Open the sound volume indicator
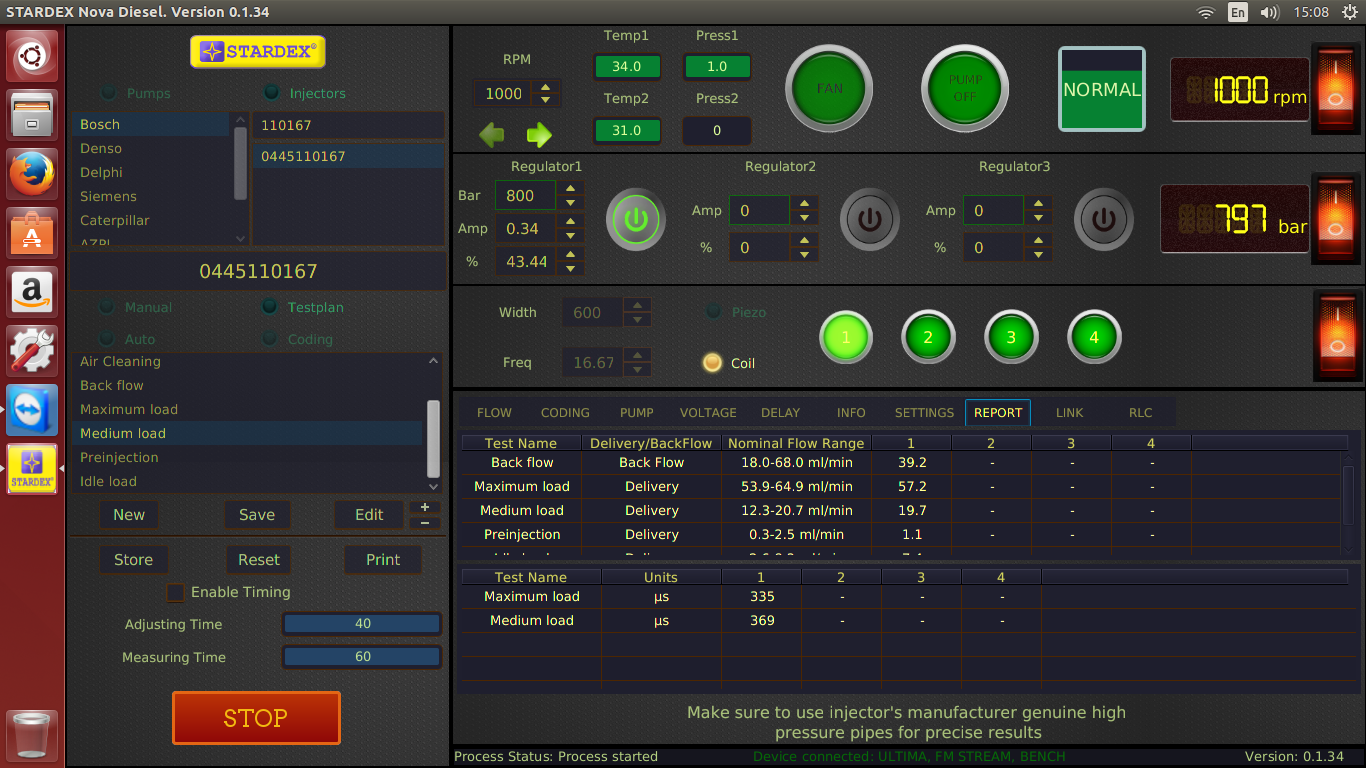The height and width of the screenshot is (768, 1366). (x=1270, y=12)
